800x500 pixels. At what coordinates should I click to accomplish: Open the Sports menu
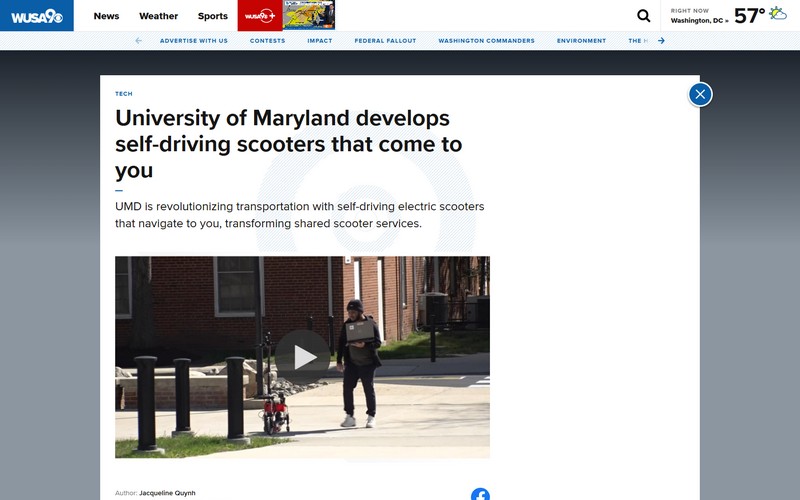pos(213,16)
